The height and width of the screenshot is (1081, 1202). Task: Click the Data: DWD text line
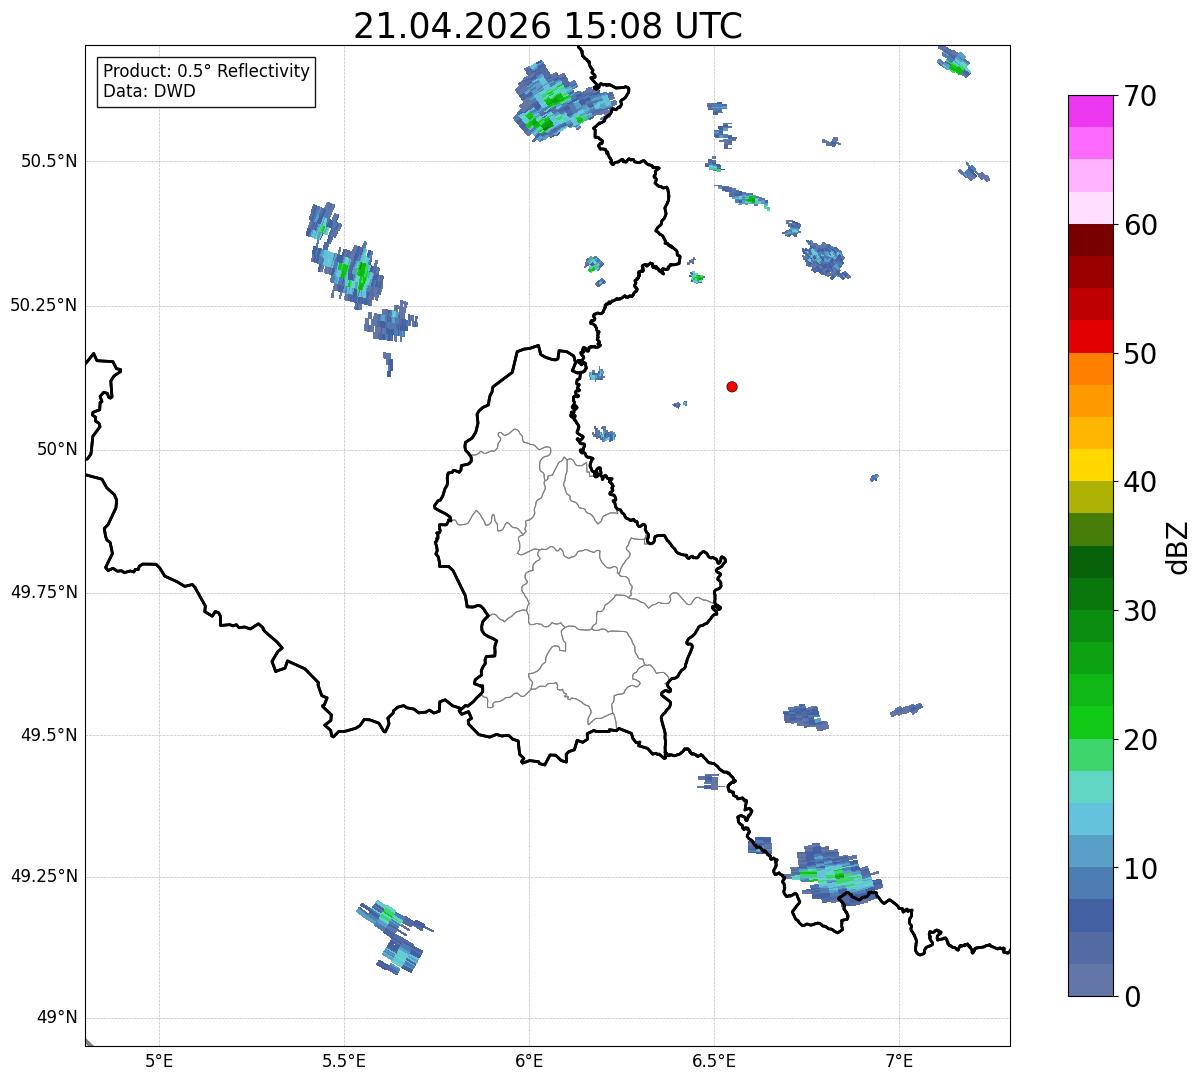(149, 92)
